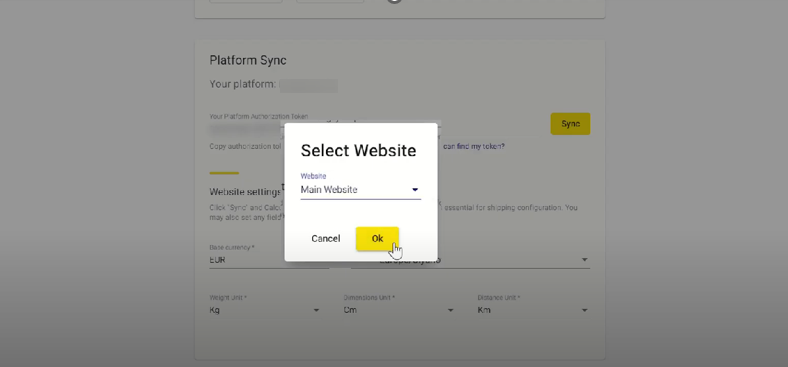
Task: Open the Website dropdown showing Main Website
Action: click(x=360, y=190)
